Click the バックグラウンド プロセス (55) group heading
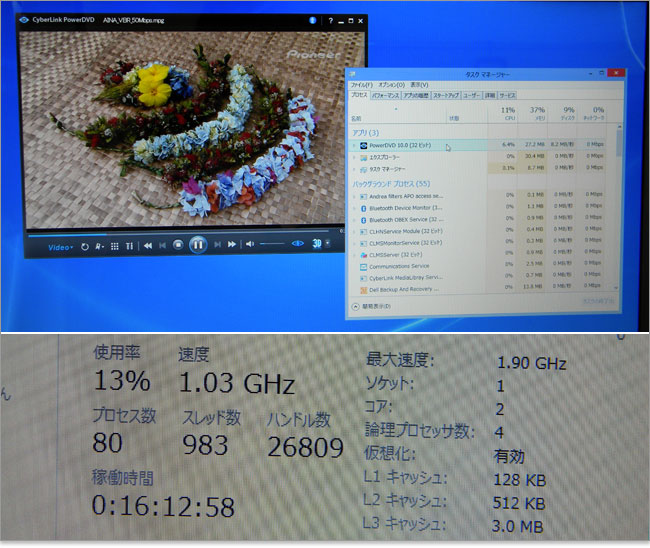650x548 pixels. (391, 184)
